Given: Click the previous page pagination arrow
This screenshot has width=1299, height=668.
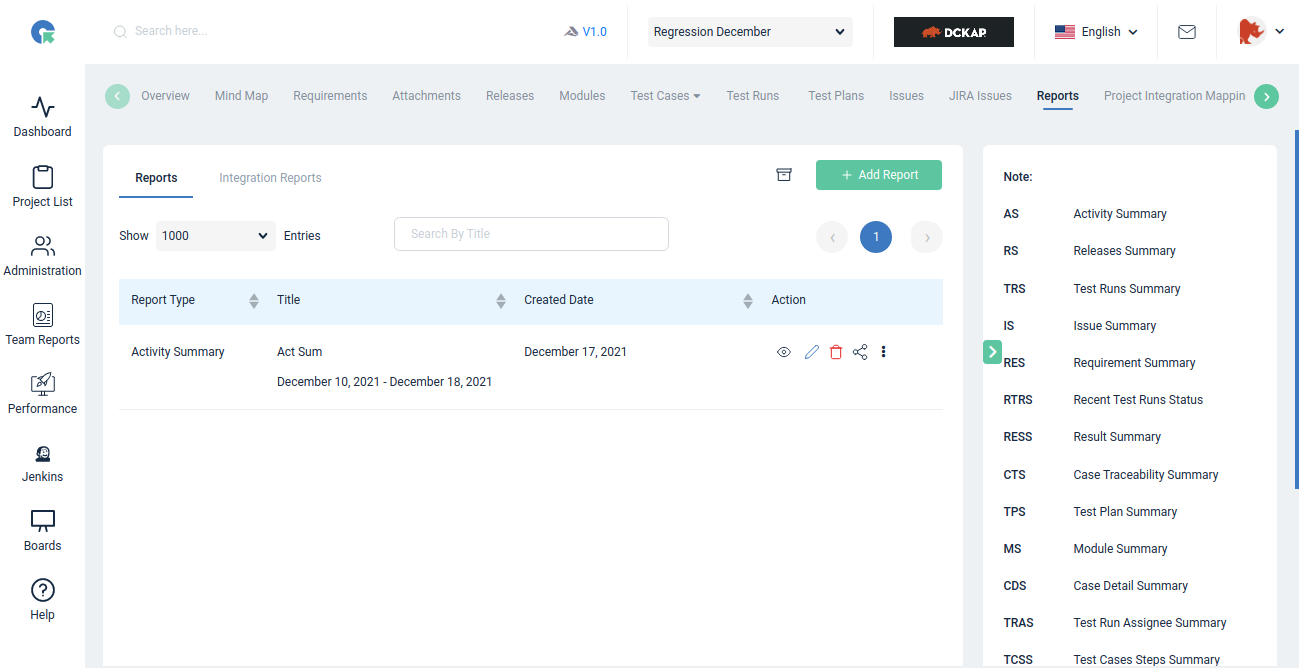Looking at the screenshot, I should click(x=832, y=237).
